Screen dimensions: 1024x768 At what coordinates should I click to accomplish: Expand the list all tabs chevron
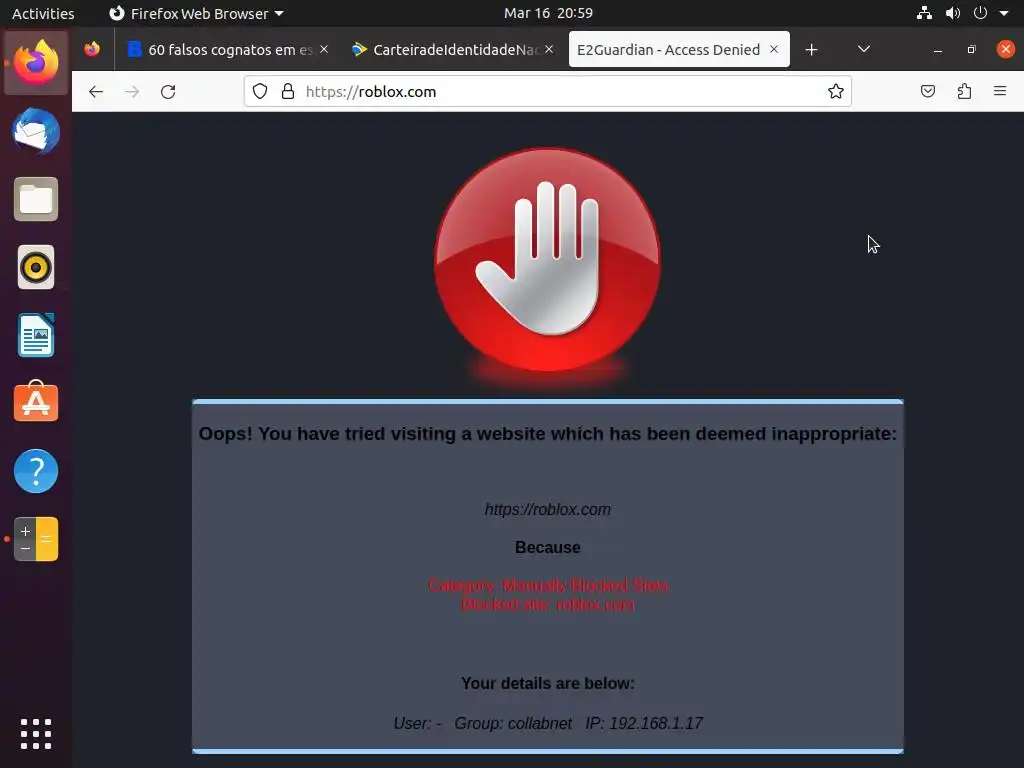863,50
